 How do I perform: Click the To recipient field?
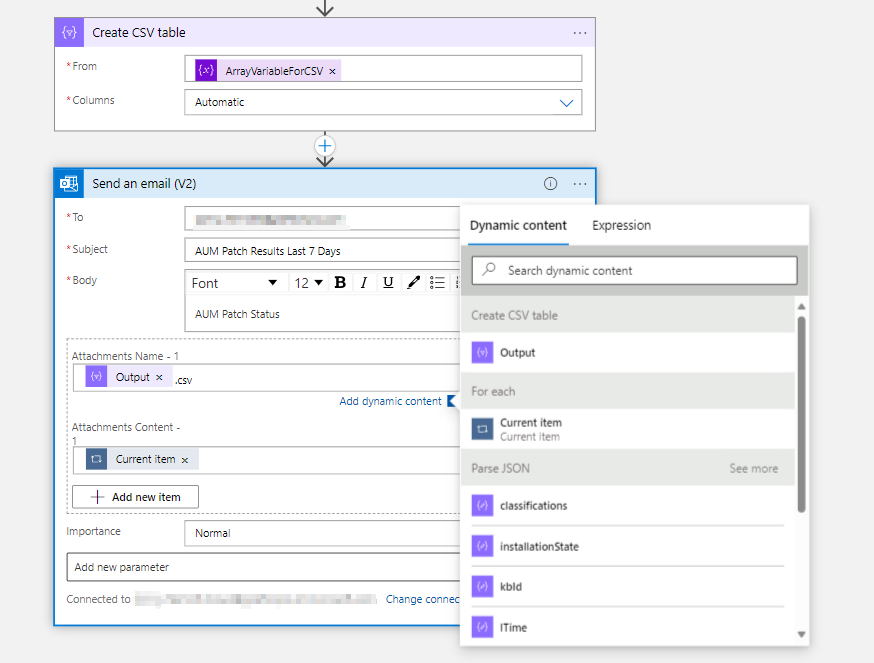[322, 219]
